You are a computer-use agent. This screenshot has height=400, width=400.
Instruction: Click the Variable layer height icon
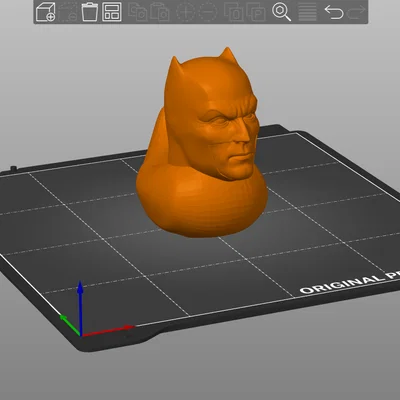pos(307,12)
